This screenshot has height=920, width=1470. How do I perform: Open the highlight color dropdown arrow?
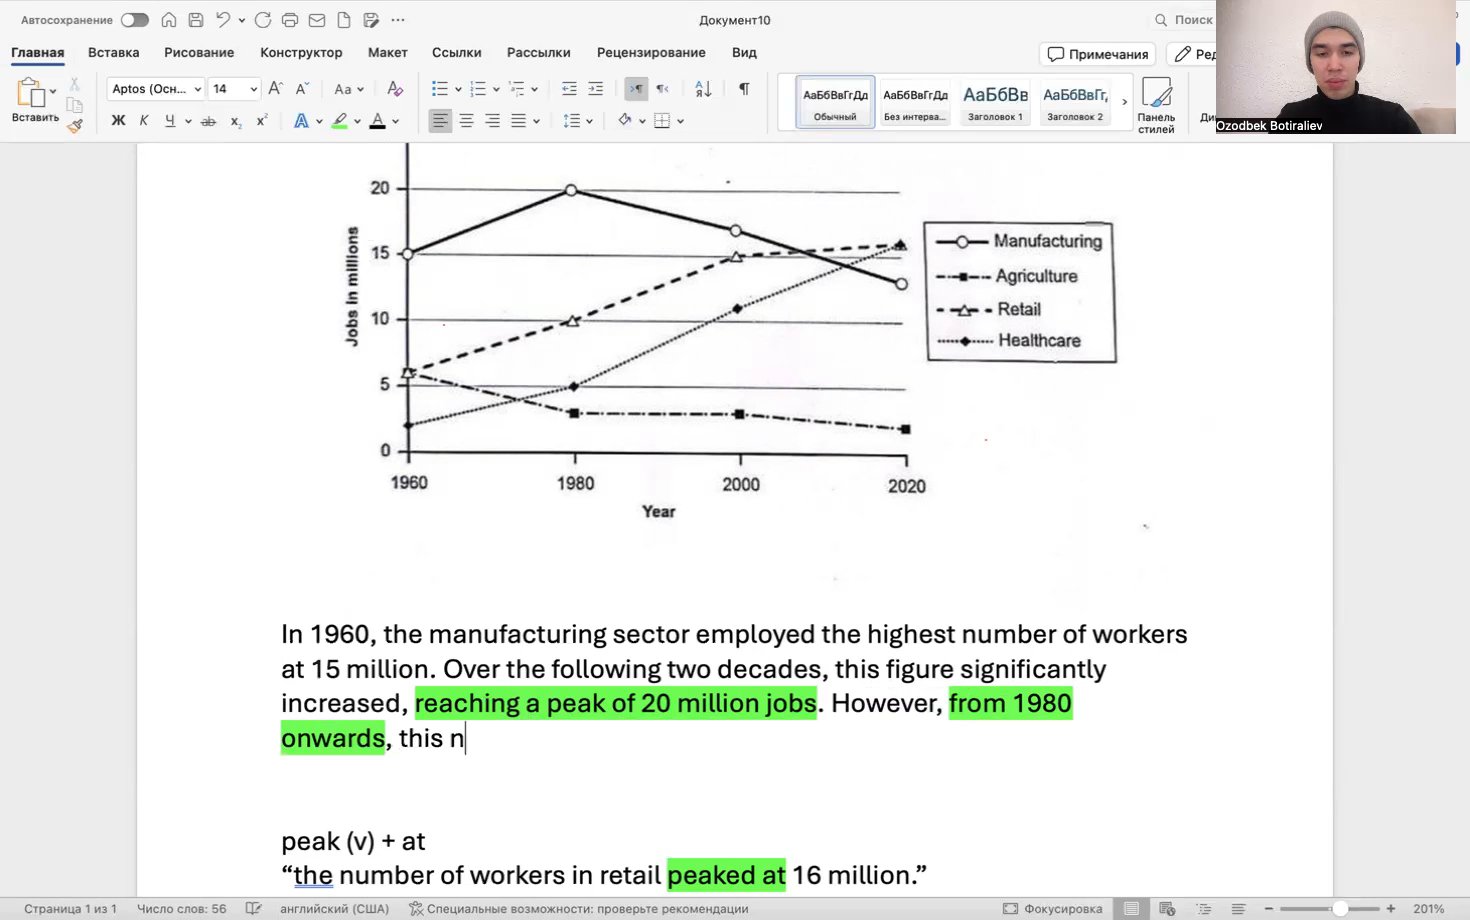[x=356, y=120]
